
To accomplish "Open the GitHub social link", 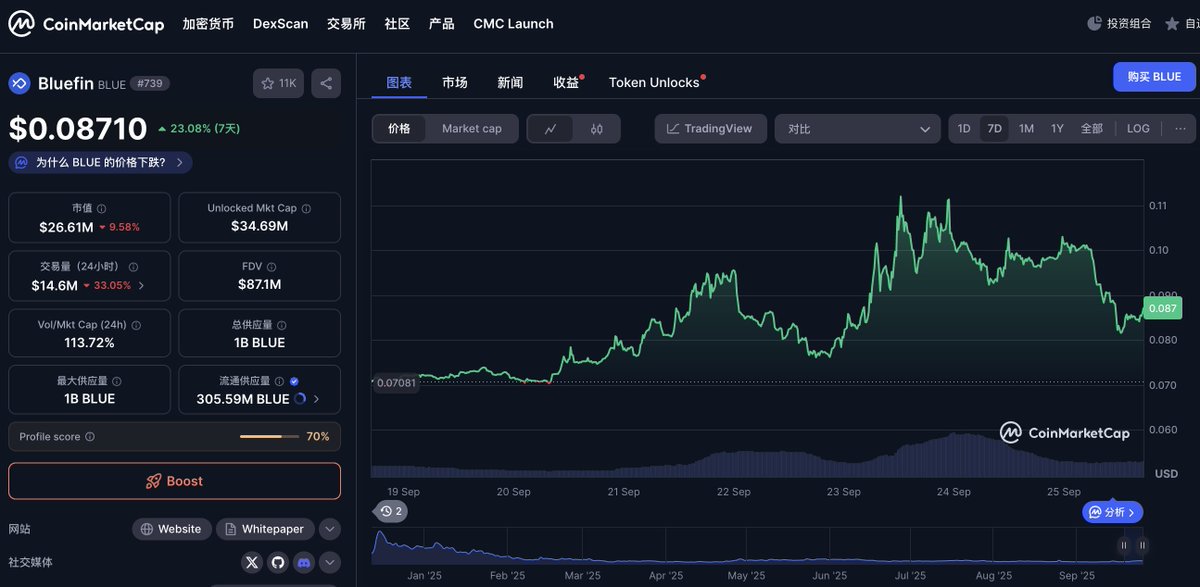I will click(x=277, y=563).
